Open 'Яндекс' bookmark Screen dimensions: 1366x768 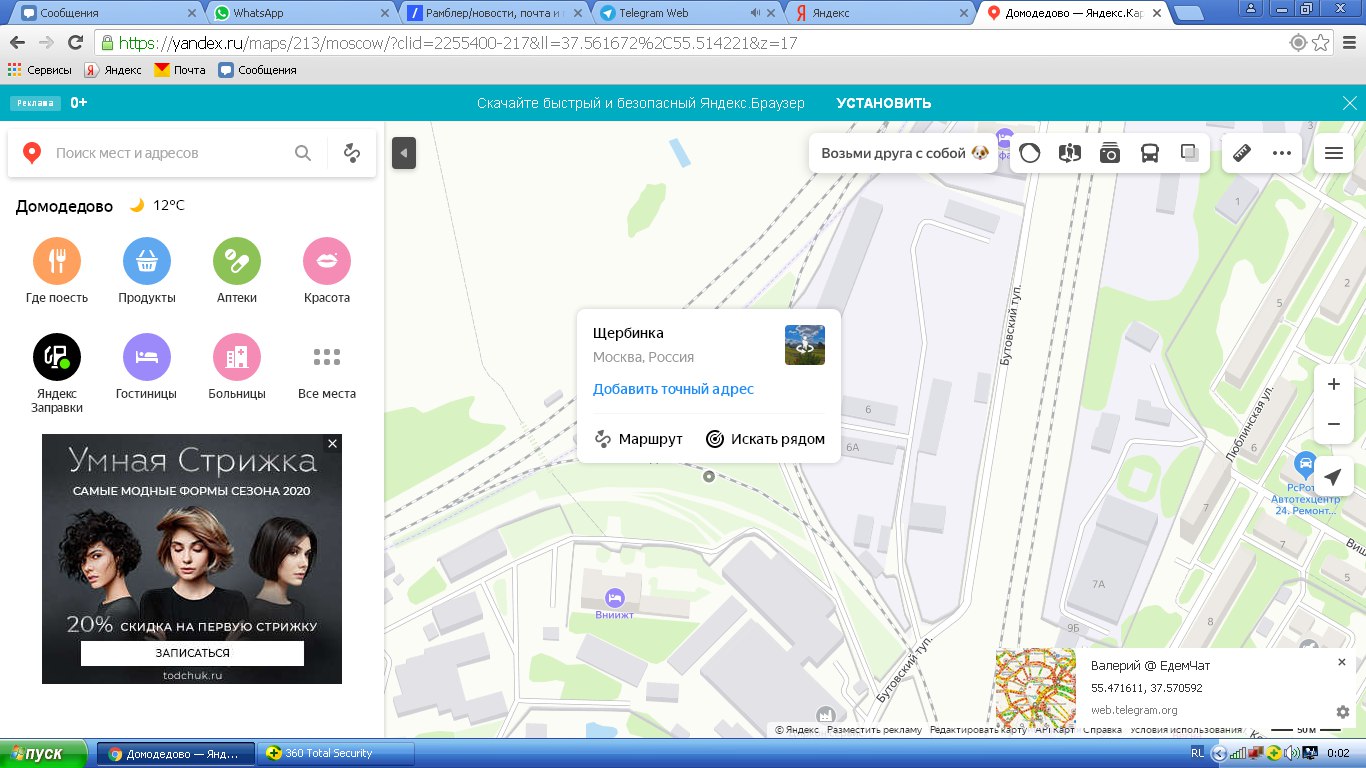click(x=112, y=70)
